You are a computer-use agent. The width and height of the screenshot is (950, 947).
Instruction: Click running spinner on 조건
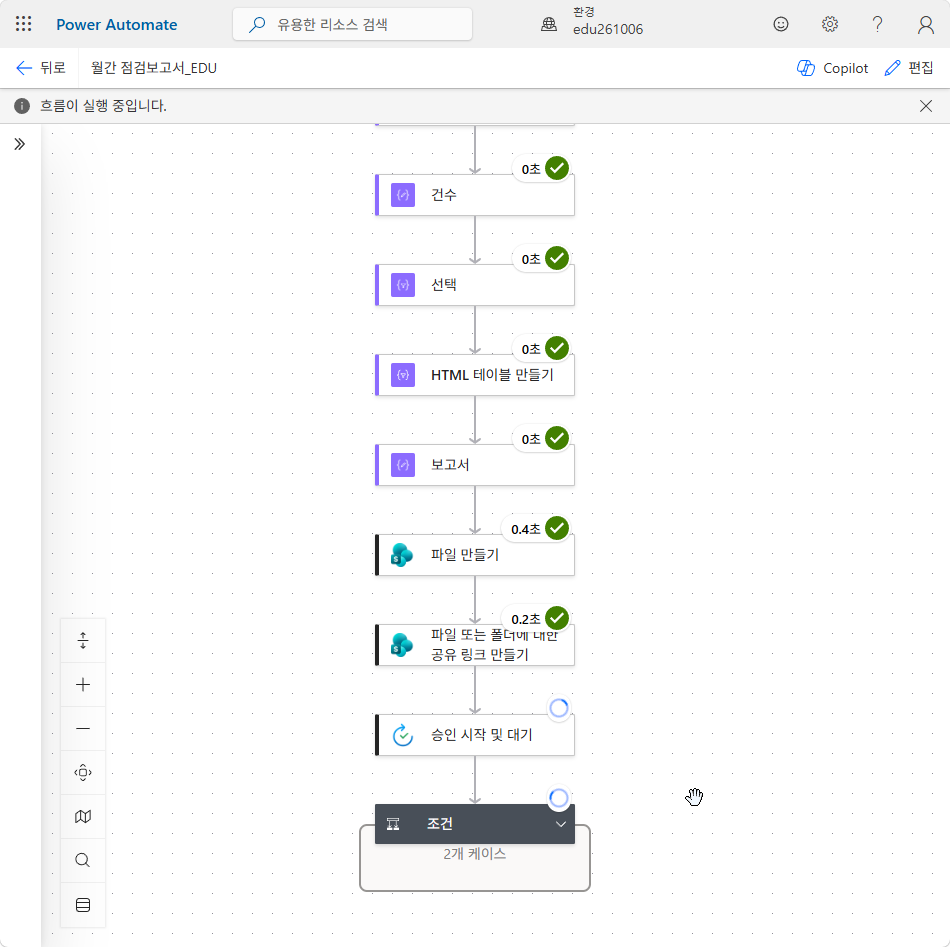(559, 798)
